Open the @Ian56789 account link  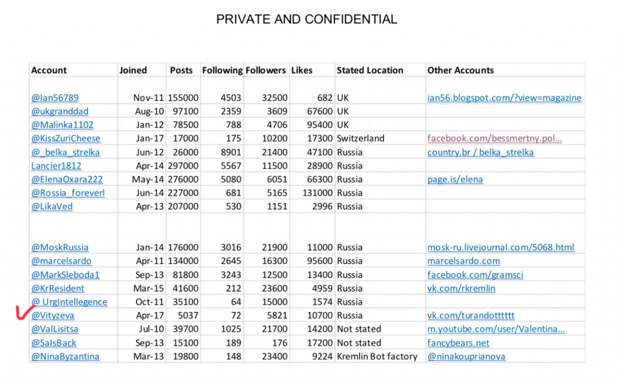55,98
